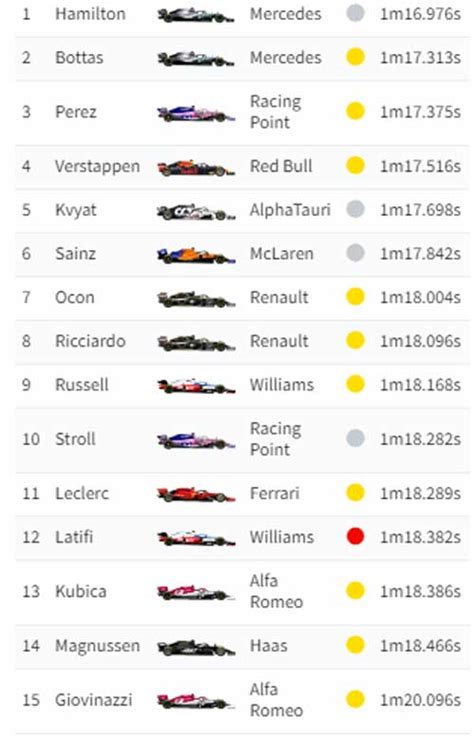Image resolution: width=474 pixels, height=754 pixels.
Task: Click Verstappen's Red Bull car icon
Action: pyautogui.click(x=196, y=167)
